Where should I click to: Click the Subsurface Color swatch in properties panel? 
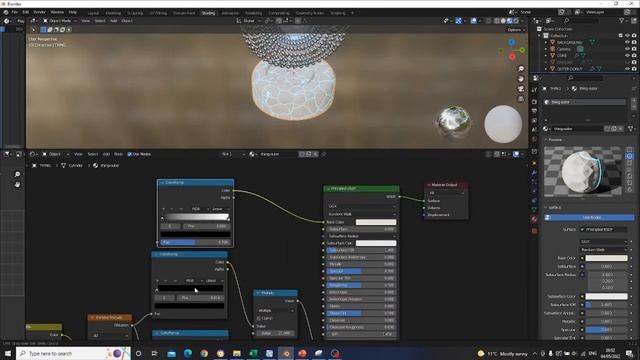click(607, 296)
